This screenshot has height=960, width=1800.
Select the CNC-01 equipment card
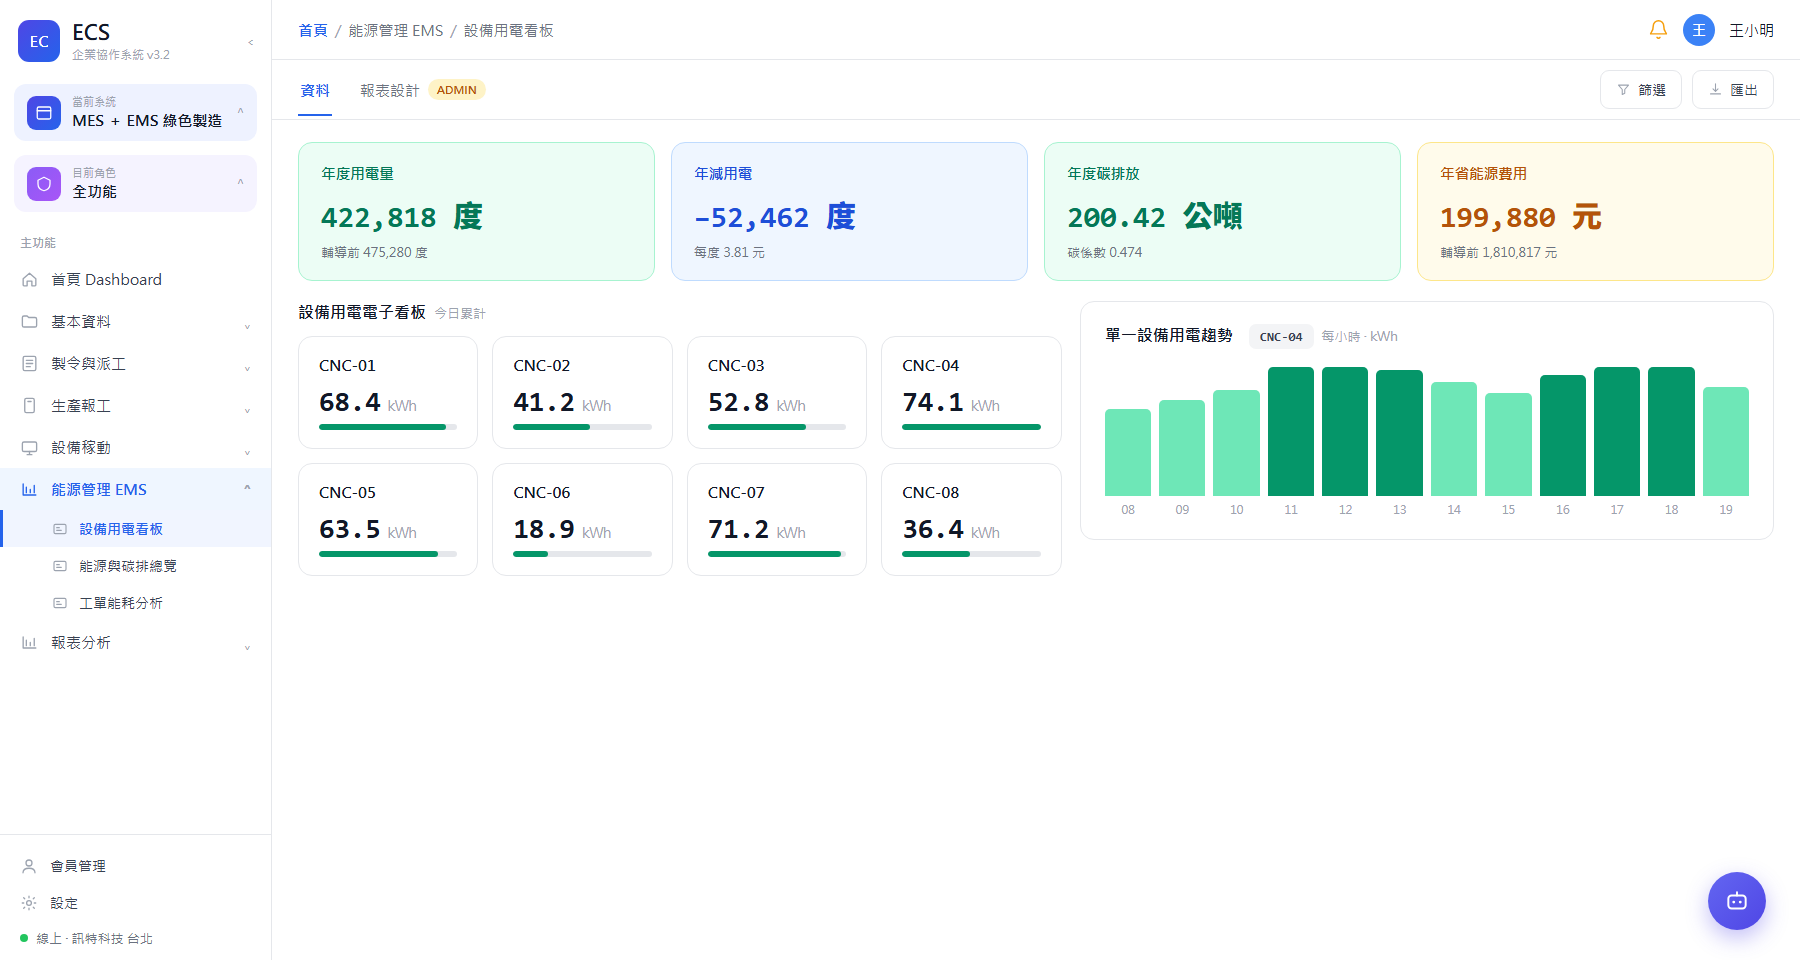[x=388, y=392]
